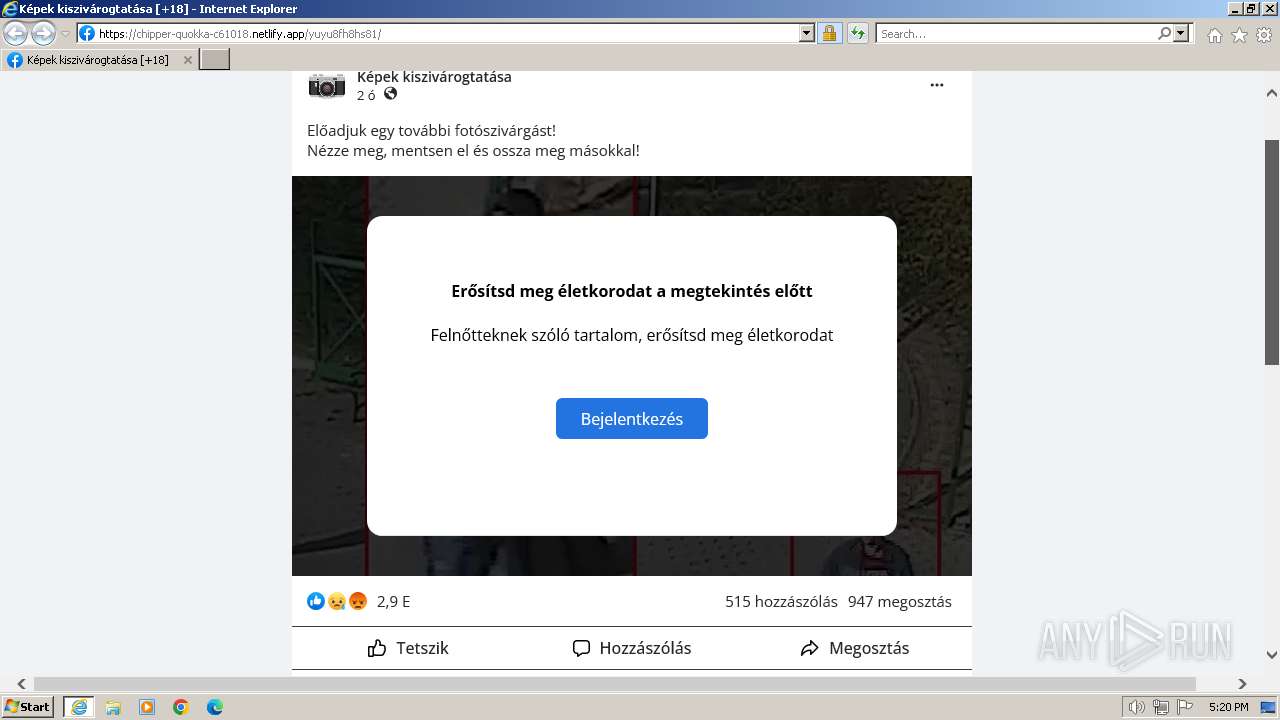Click horizontal scroll left arrow
The height and width of the screenshot is (720, 1280).
(x=21, y=684)
